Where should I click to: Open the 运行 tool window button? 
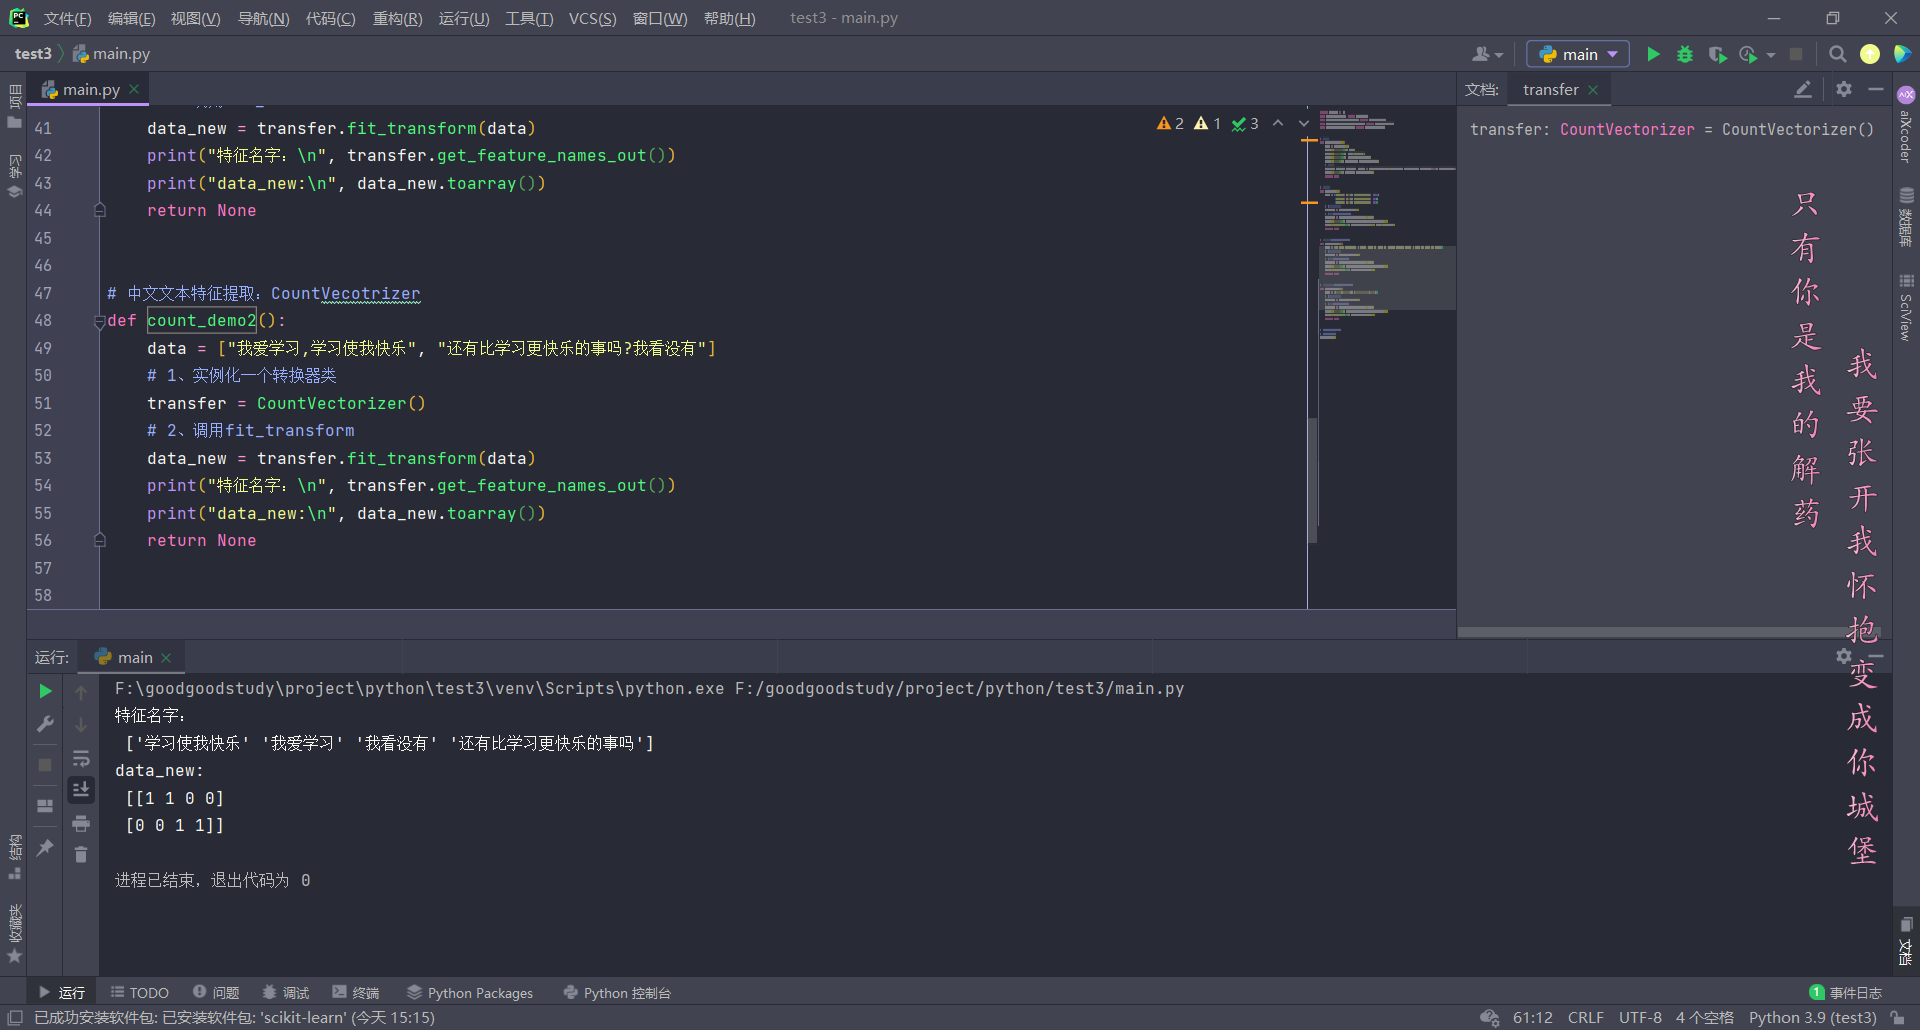click(62, 992)
